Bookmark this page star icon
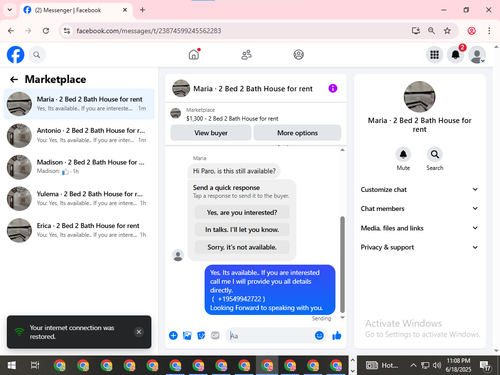The image size is (500, 375). click(447, 31)
